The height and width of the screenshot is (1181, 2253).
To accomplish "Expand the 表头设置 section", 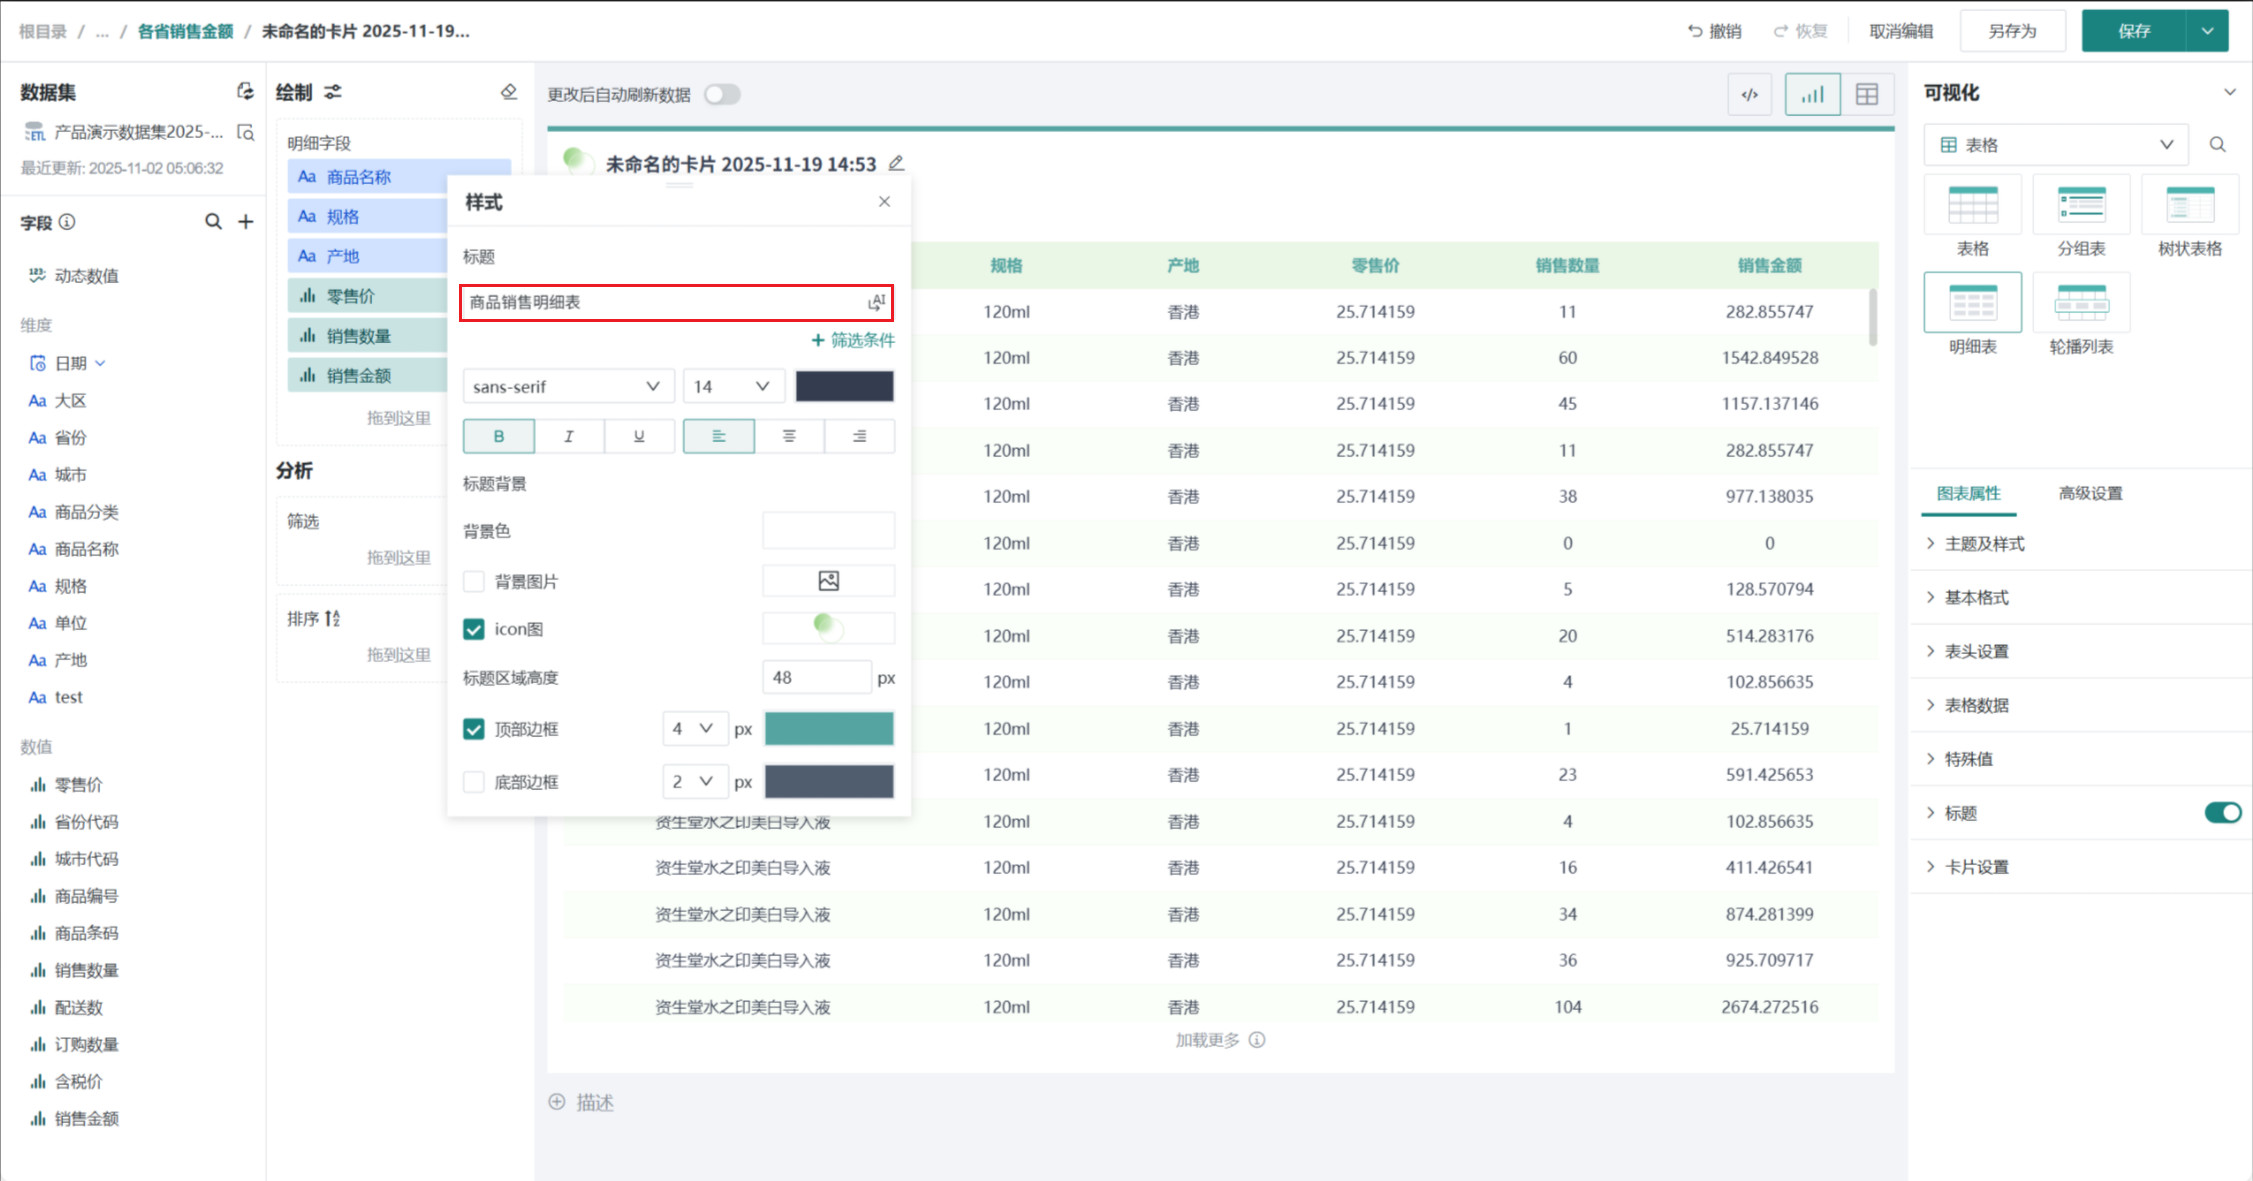I will 1976,651.
